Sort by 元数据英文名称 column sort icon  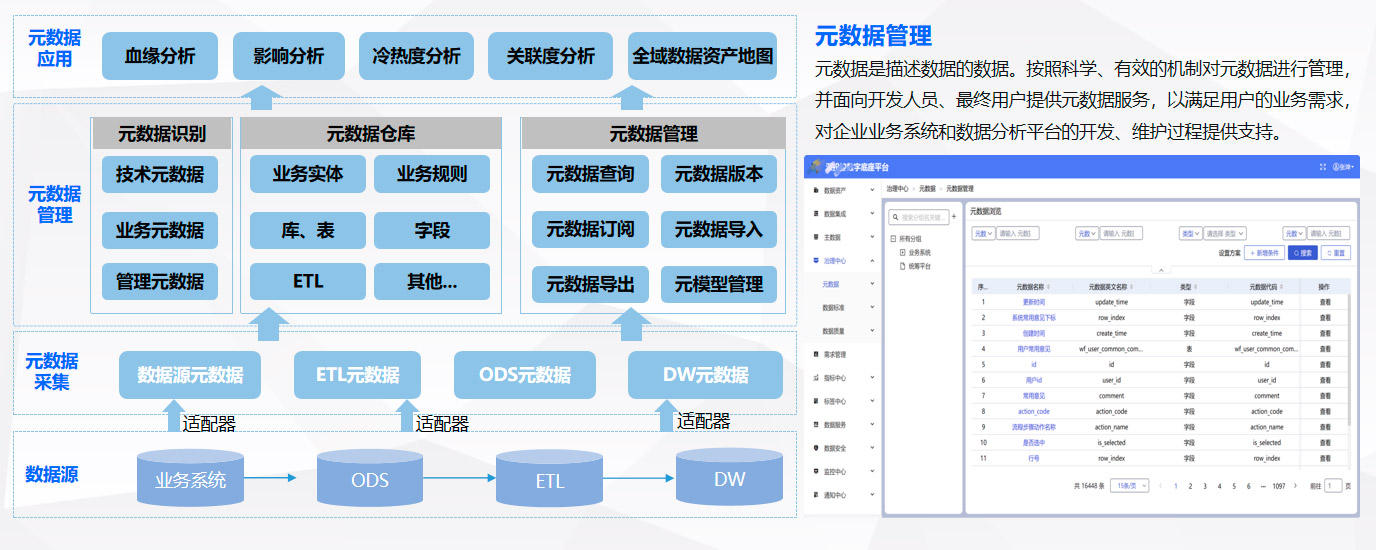1131,287
